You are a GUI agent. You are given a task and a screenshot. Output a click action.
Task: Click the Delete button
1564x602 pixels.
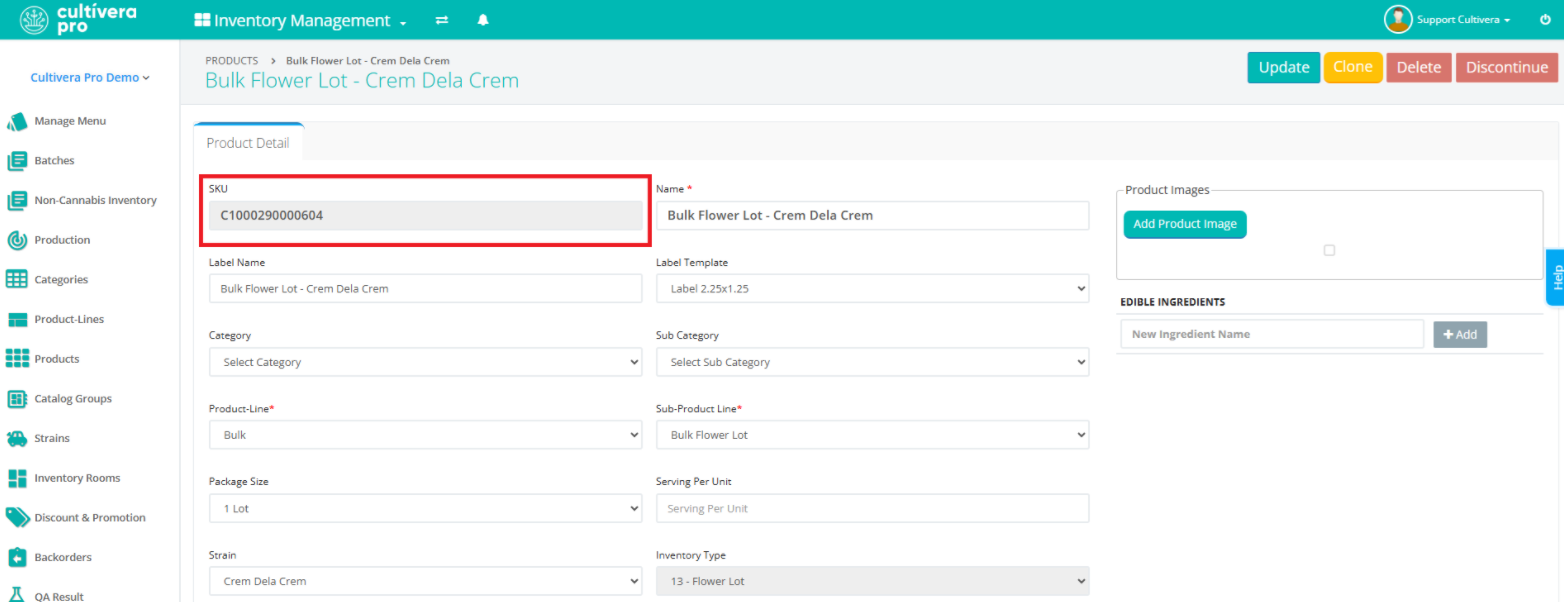pos(1418,67)
